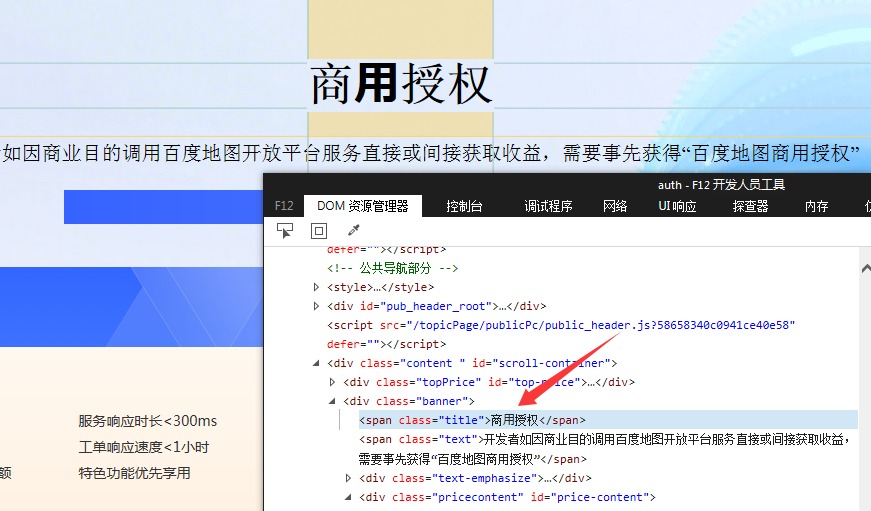Select the pub_header_root div row

pos(437,306)
